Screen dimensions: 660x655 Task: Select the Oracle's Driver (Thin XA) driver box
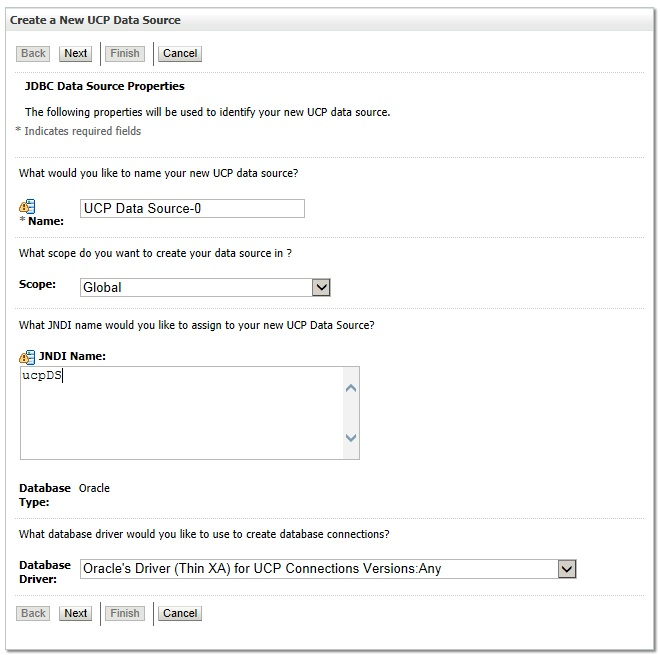pos(318,568)
